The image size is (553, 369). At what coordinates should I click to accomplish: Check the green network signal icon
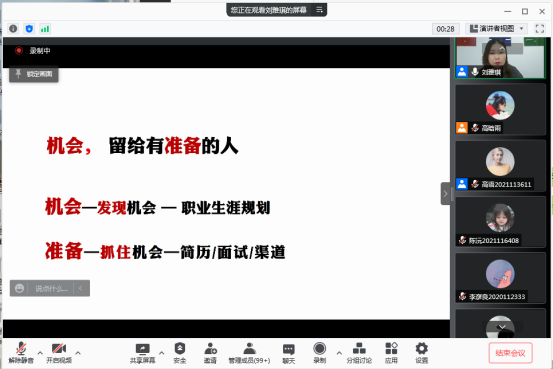45,29
